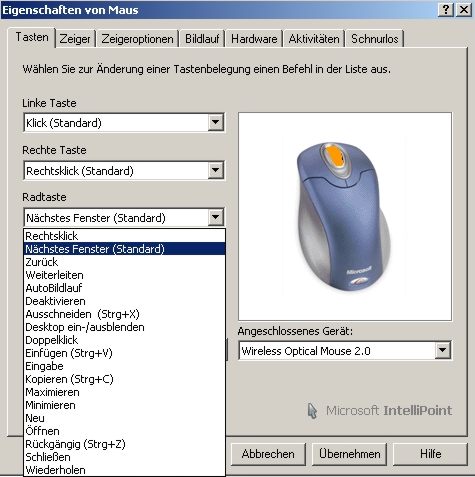Image resolution: width=475 pixels, height=477 pixels.
Task: Open the Hardware tab
Action: [x=254, y=39]
